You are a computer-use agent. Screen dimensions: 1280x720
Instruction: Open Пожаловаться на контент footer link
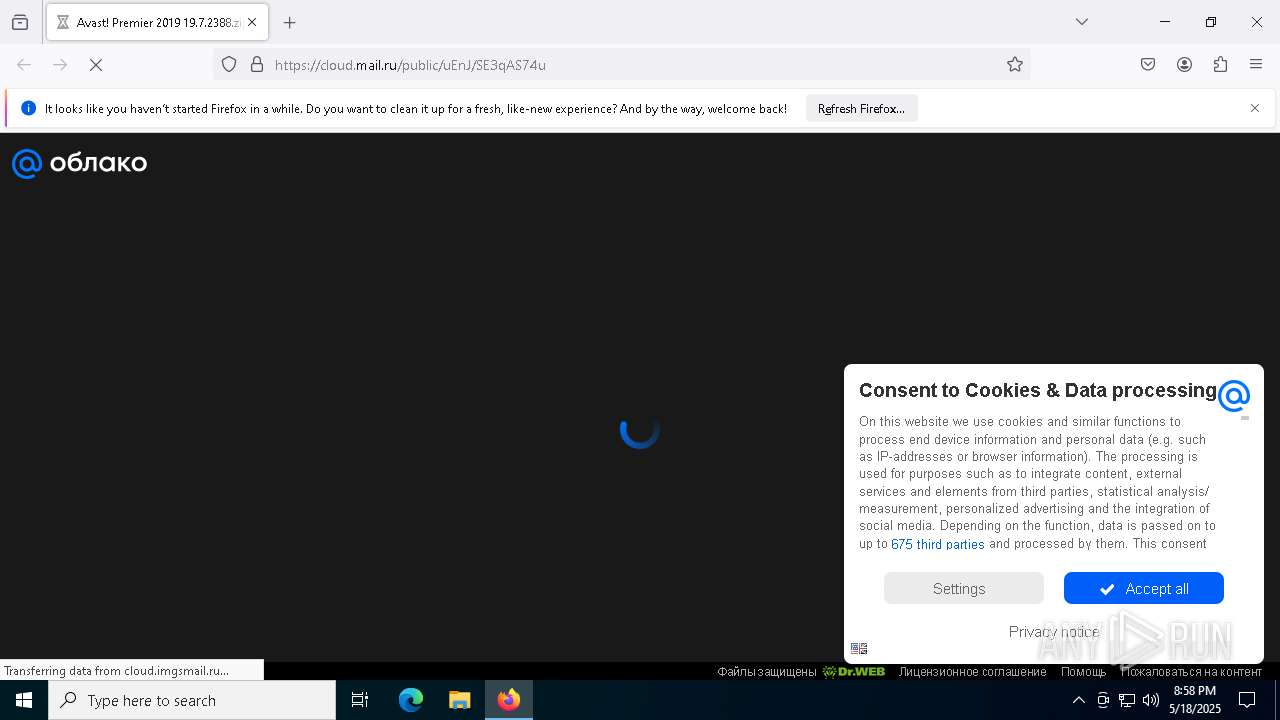1191,672
